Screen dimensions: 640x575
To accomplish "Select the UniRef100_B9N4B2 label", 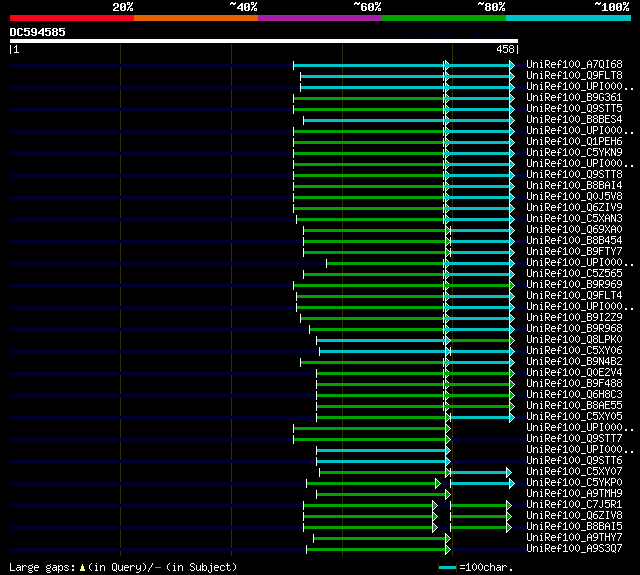I will click(x=574, y=362).
